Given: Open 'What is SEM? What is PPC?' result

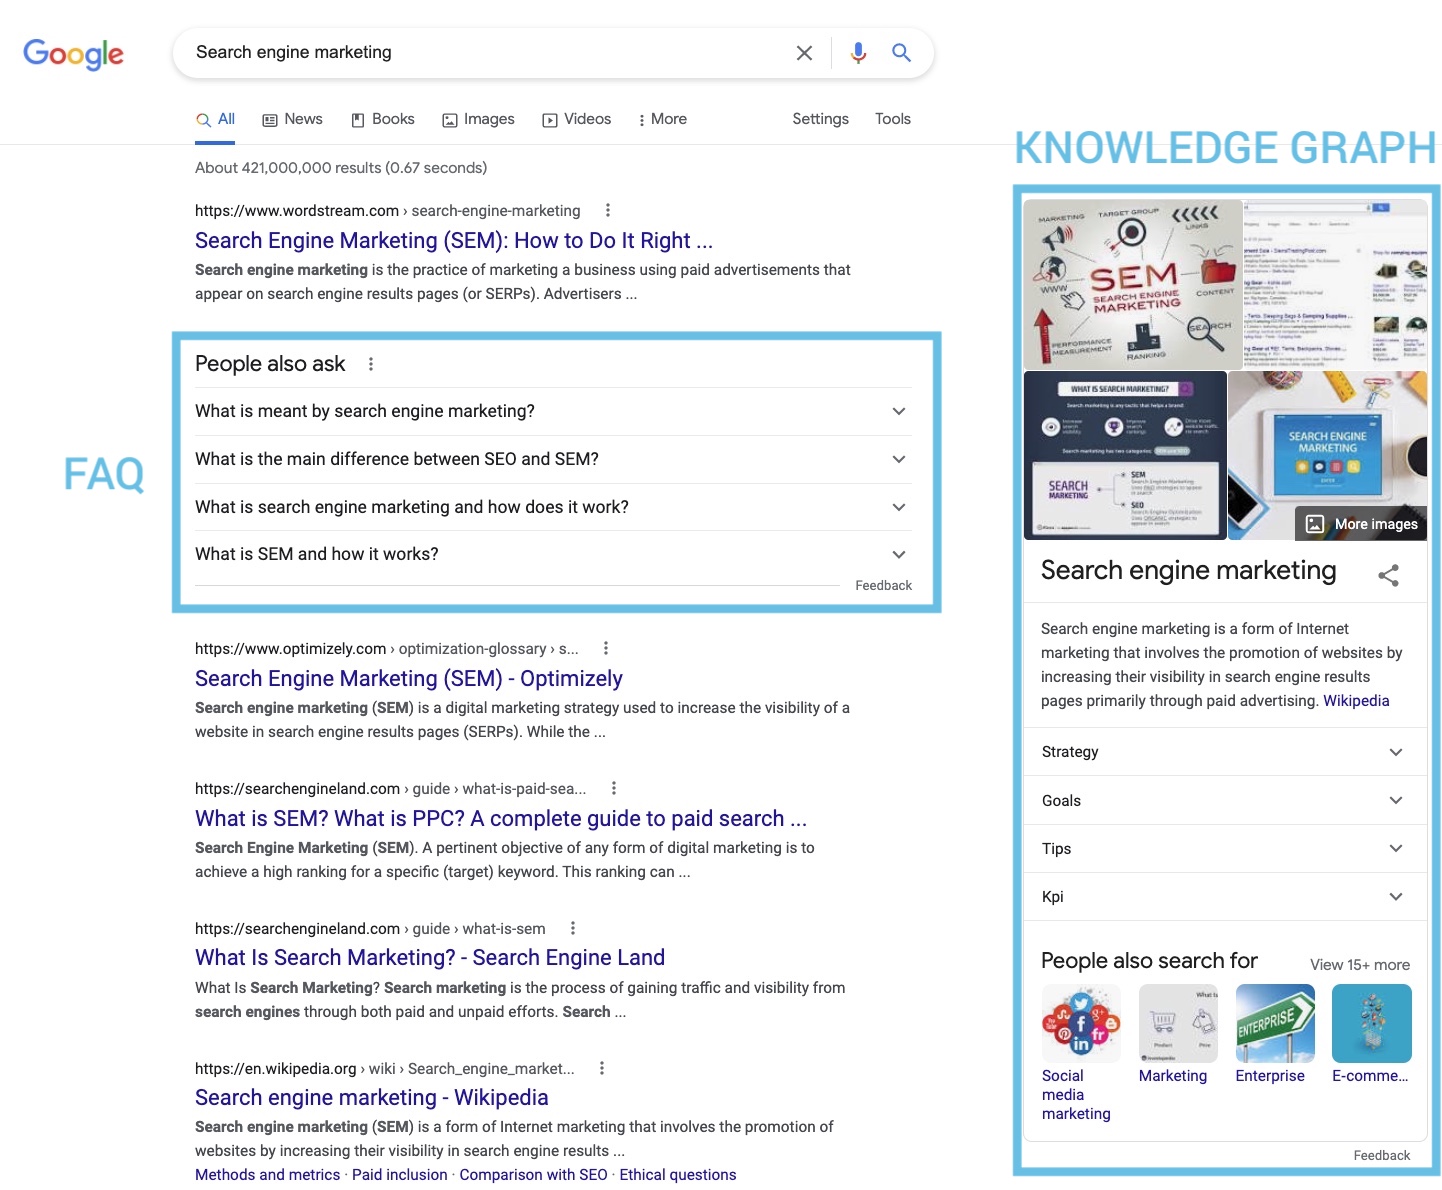Looking at the screenshot, I should [501, 819].
